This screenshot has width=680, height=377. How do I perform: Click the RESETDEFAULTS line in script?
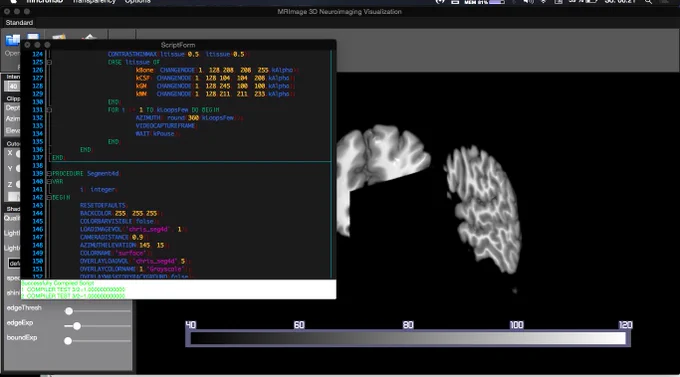point(104,205)
